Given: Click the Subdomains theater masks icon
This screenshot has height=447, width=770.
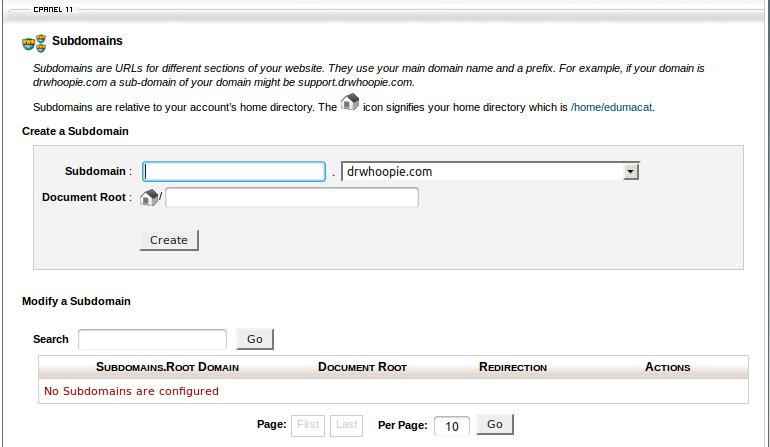Looking at the screenshot, I should 34,43.
